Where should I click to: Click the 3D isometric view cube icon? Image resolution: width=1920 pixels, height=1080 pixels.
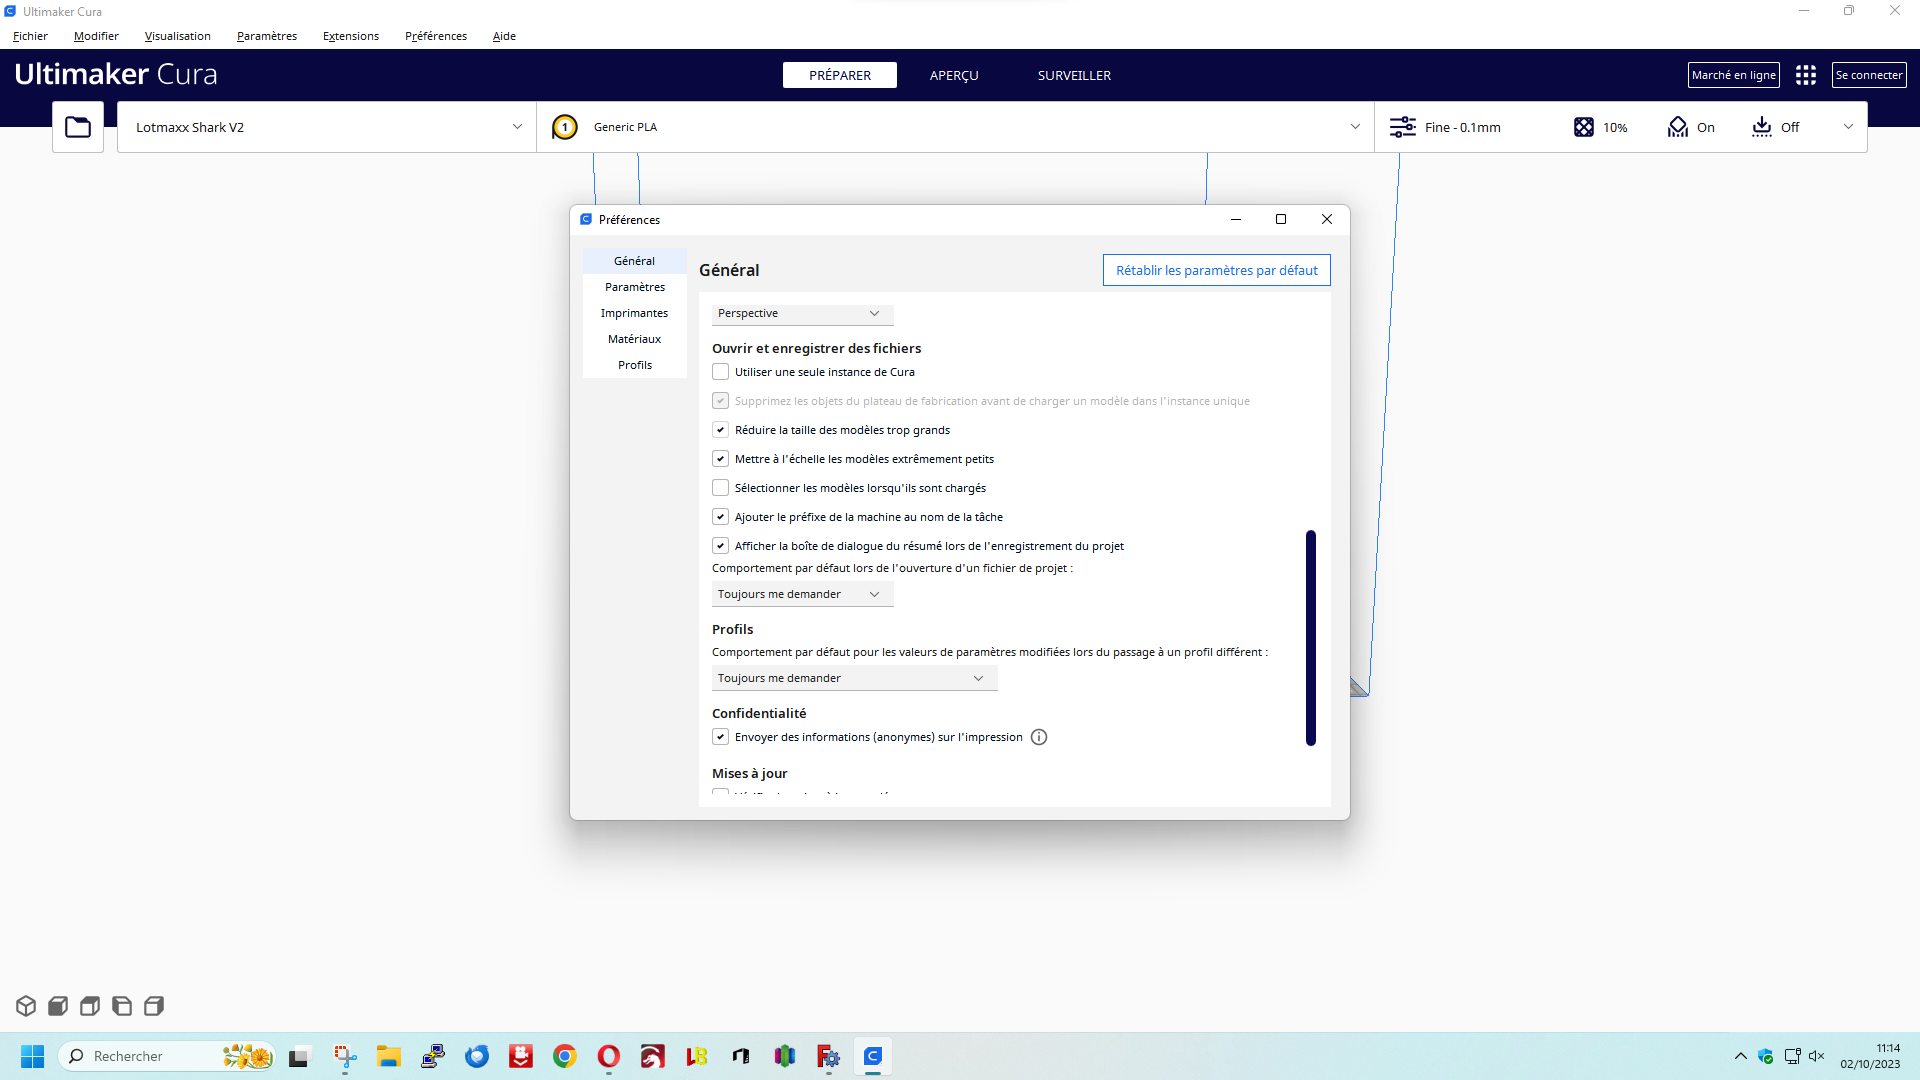click(26, 1006)
